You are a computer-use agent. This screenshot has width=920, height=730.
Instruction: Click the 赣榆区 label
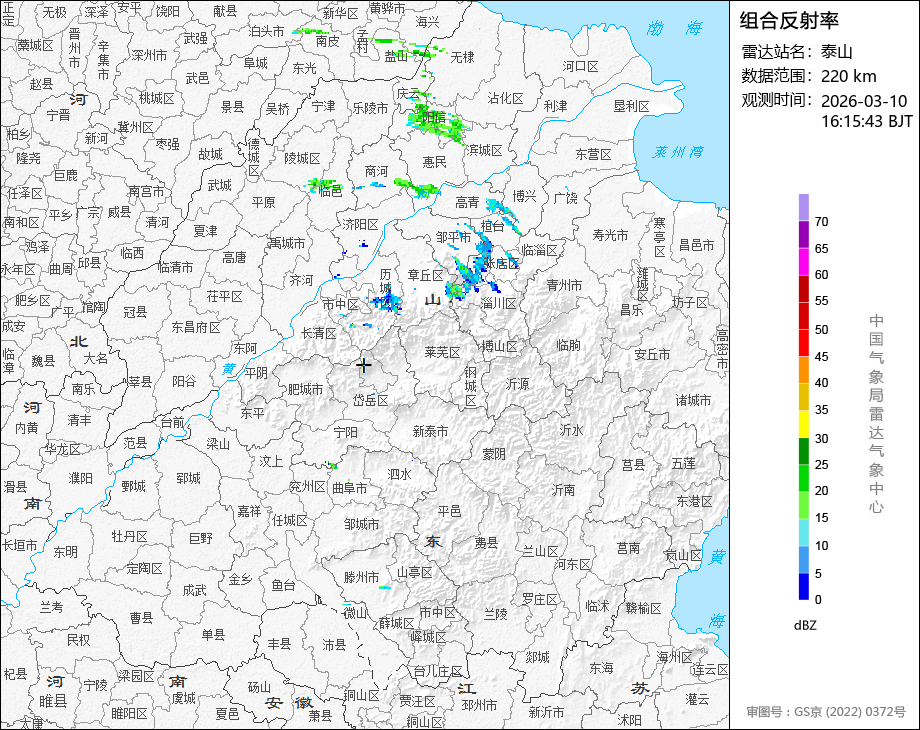[643, 608]
